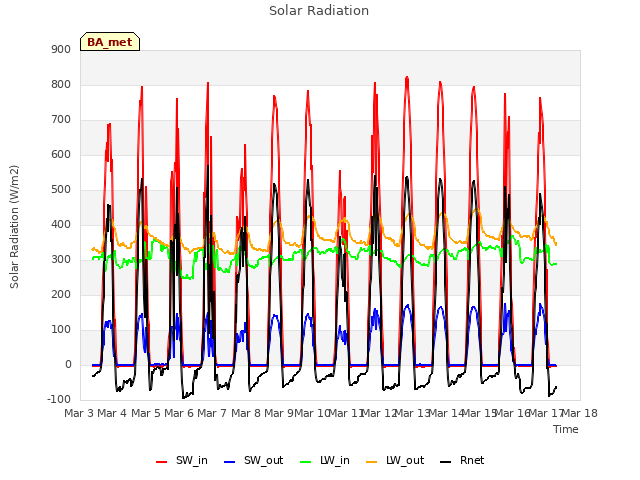Click the 600 y-axis tick label
The image size is (640, 480).
point(61,154)
